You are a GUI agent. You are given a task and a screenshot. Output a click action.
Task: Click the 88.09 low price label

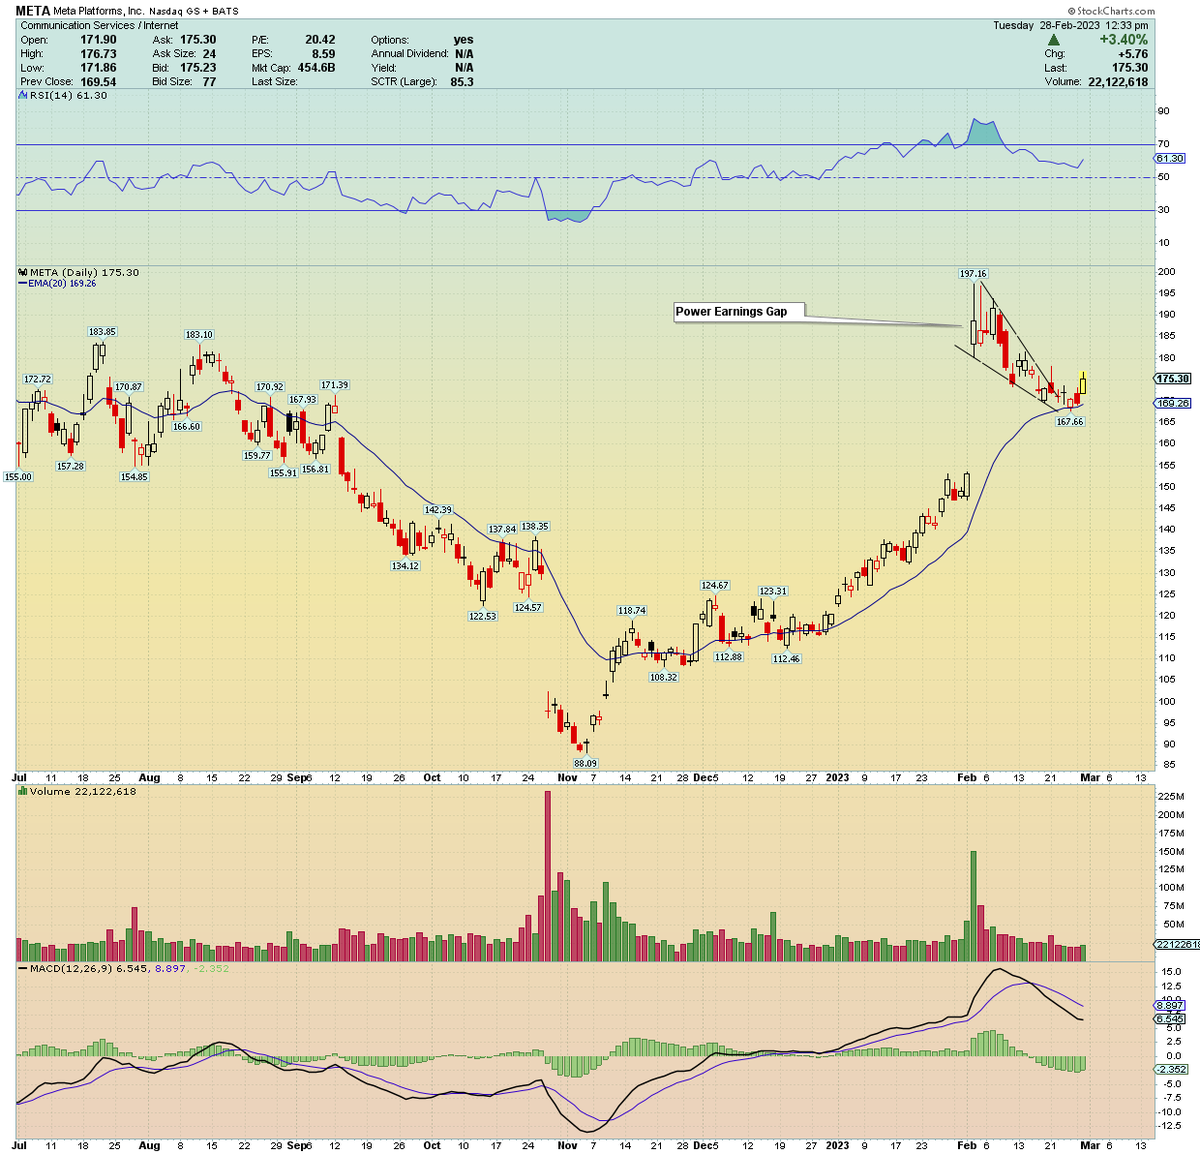[585, 763]
